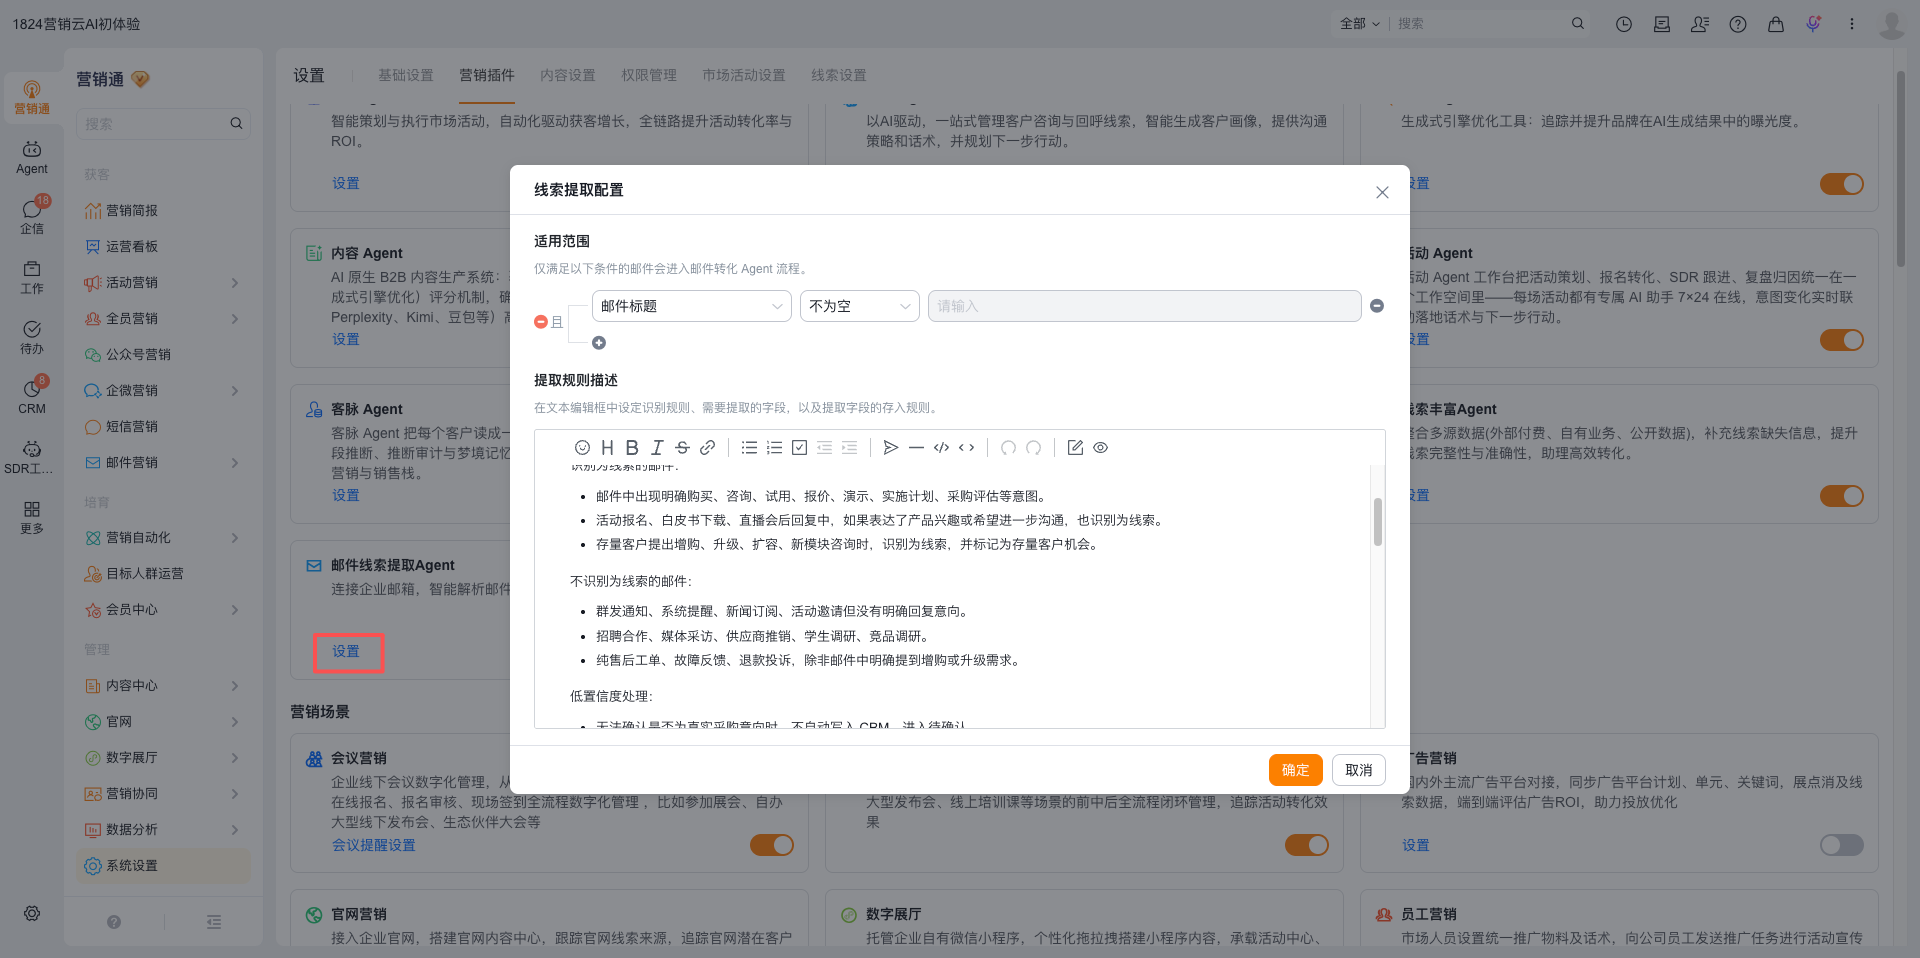Open the Agent section in left sidebar
This screenshot has height=958, width=1920.
(32, 158)
